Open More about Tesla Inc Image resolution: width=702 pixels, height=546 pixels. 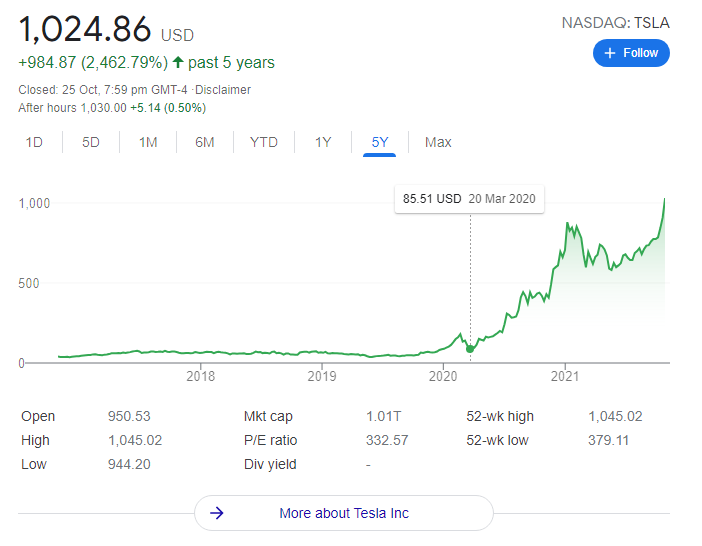(x=344, y=513)
